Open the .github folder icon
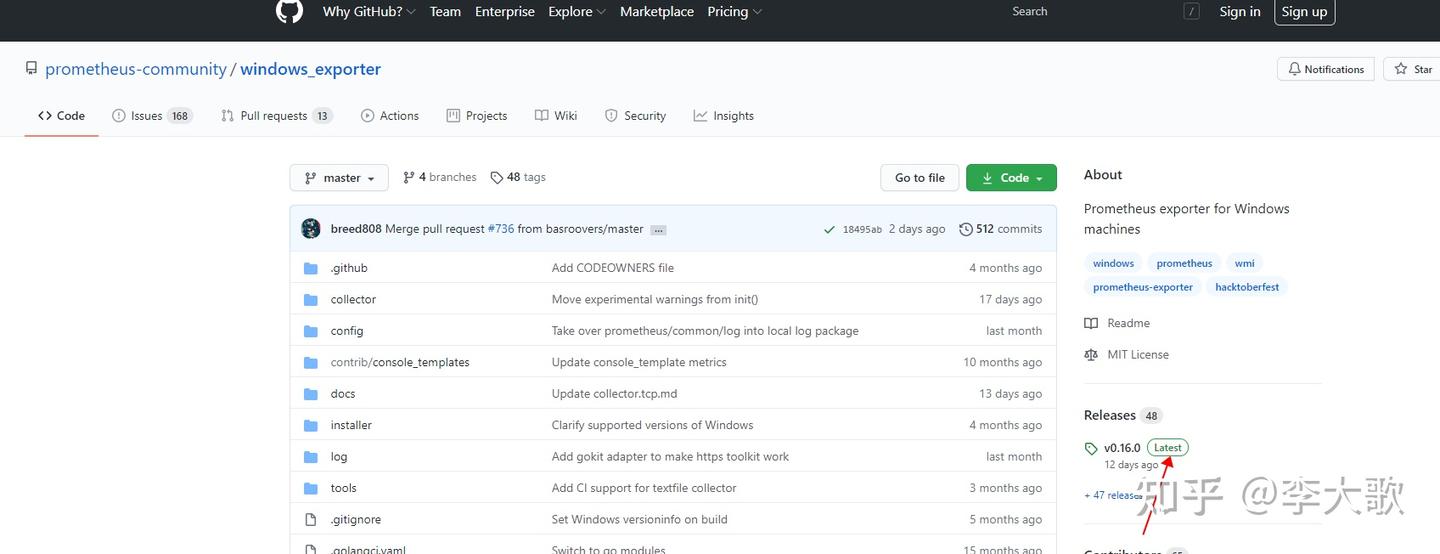 [x=311, y=268]
